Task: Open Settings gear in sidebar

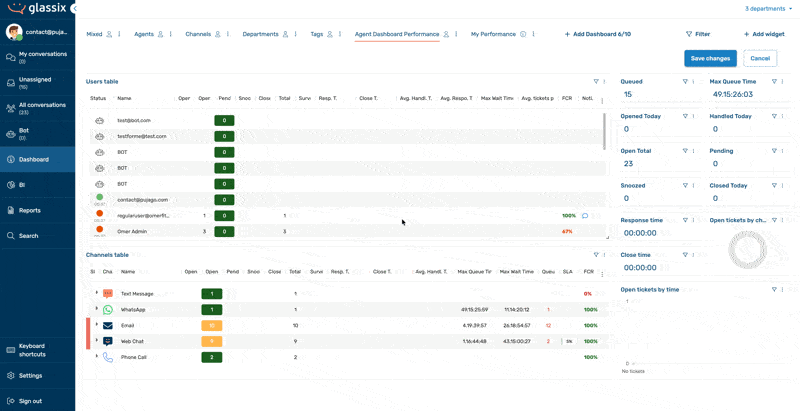Action: coord(10,375)
